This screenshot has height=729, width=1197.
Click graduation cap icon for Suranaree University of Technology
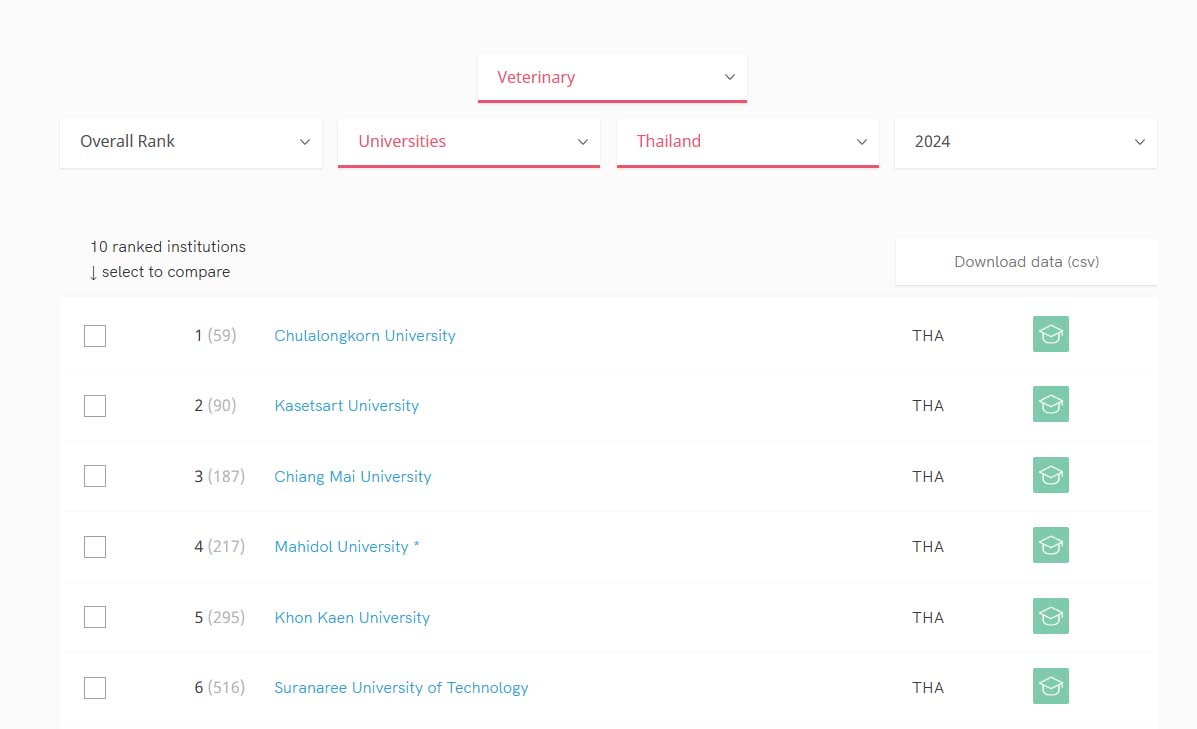[x=1050, y=686]
